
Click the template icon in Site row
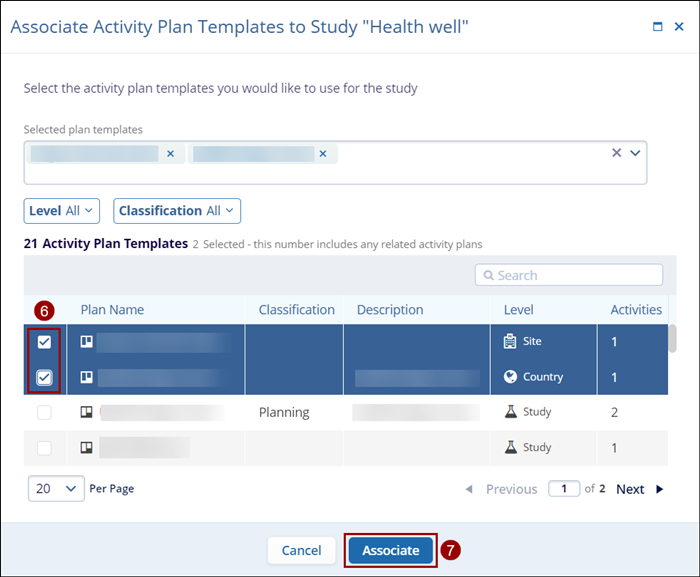point(87,341)
